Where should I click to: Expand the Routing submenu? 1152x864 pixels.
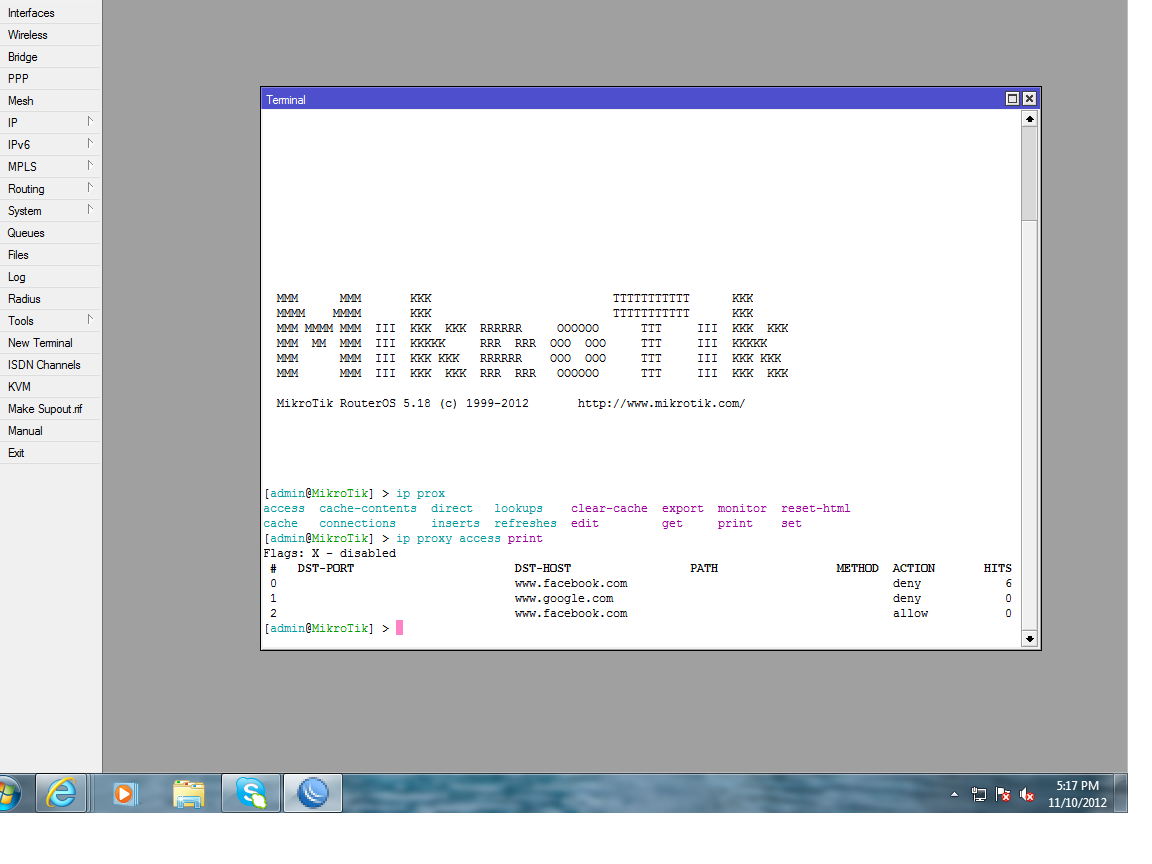50,189
